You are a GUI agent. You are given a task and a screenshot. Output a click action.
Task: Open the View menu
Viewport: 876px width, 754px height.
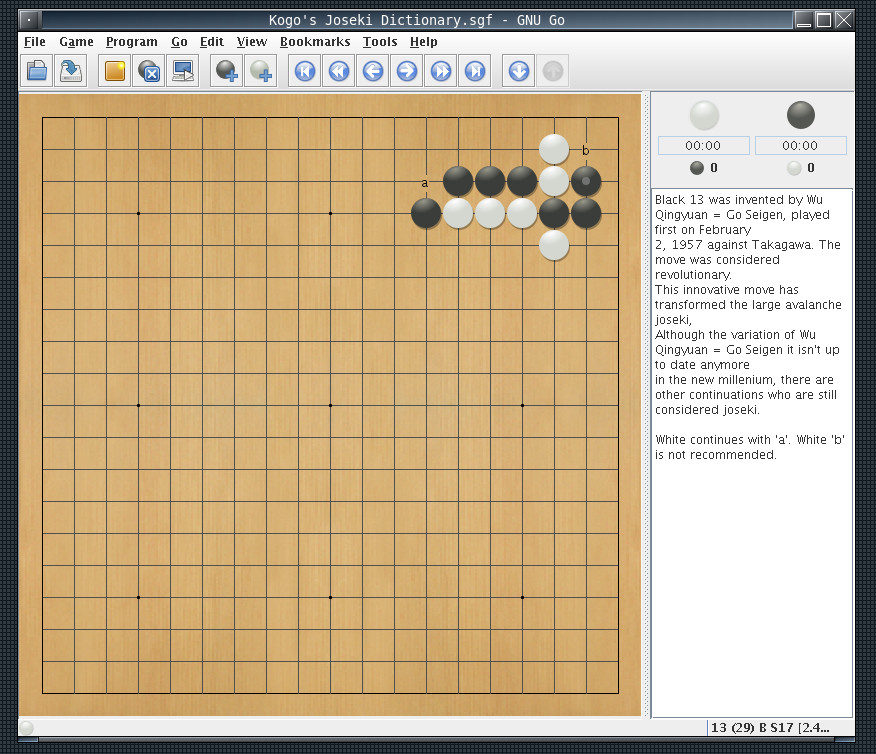click(252, 42)
